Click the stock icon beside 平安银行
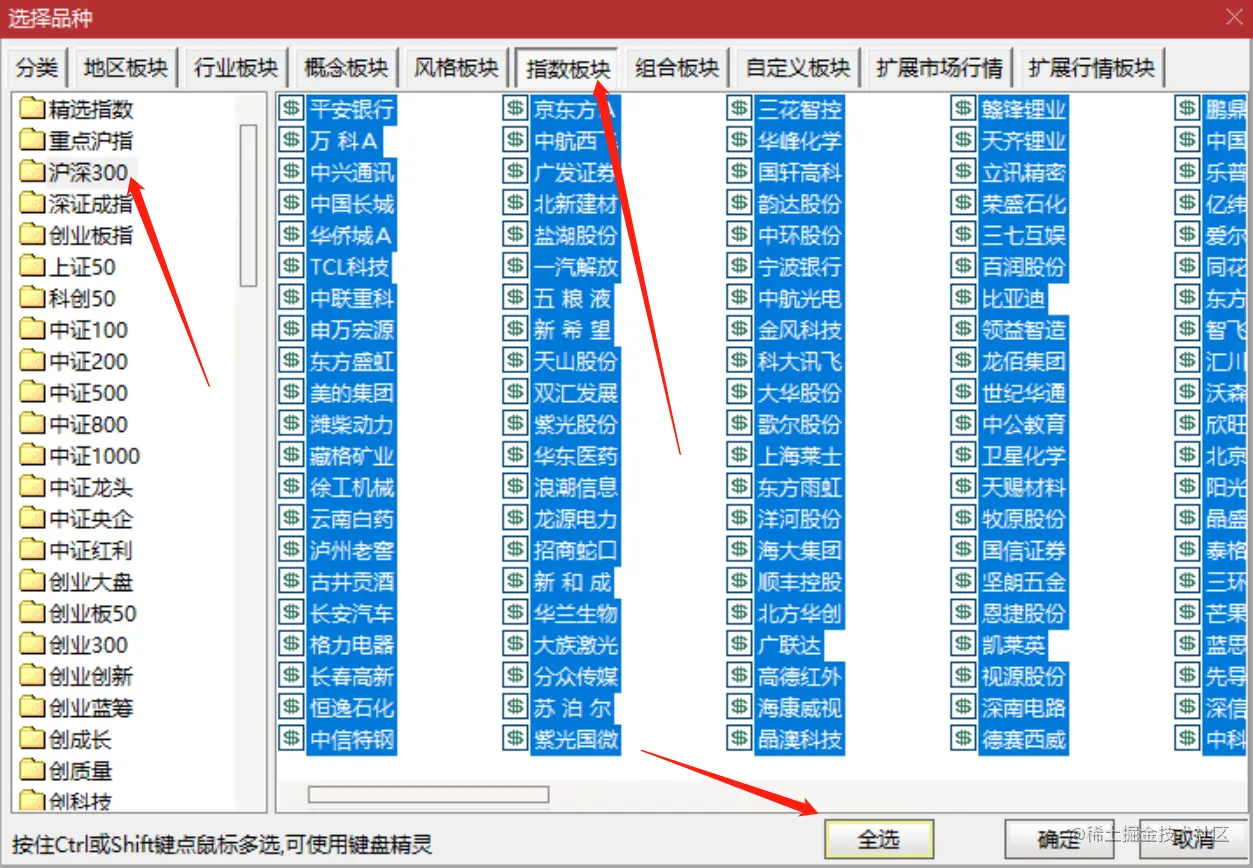Image resolution: width=1253 pixels, height=868 pixels. click(x=291, y=109)
